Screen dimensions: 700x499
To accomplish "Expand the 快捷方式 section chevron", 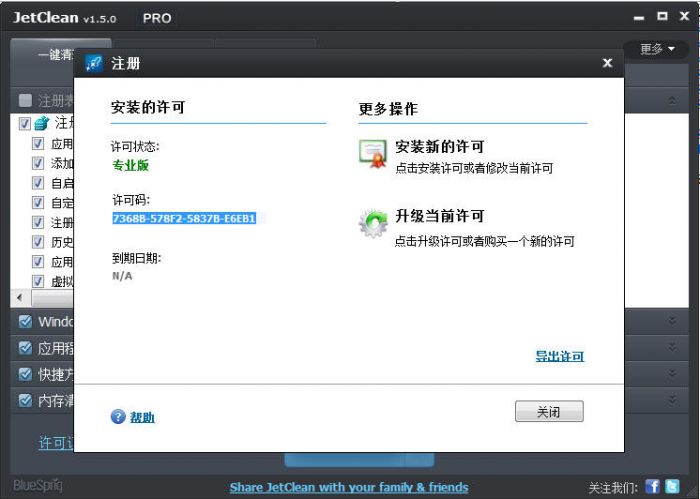I will pos(672,374).
